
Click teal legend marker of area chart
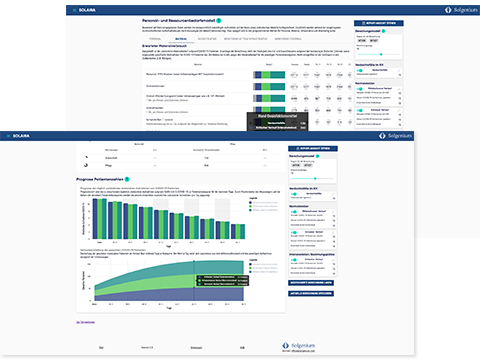pyautogui.click(x=250, y=272)
